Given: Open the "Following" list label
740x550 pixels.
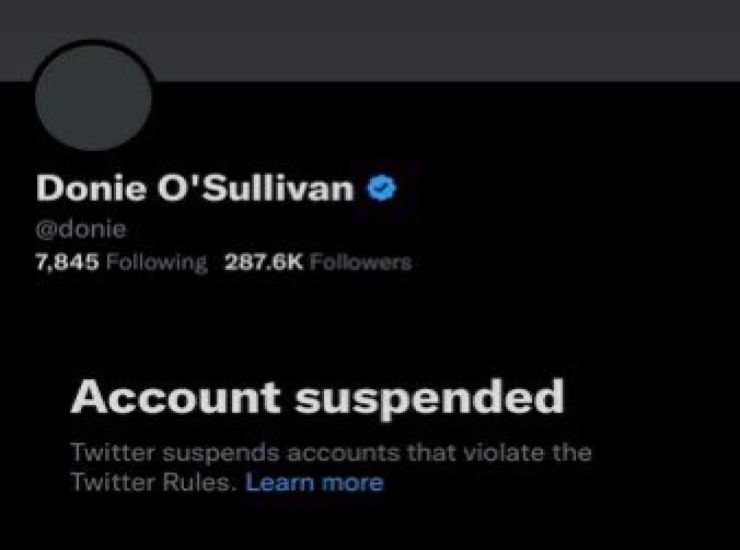Looking at the screenshot, I should [x=155, y=263].
